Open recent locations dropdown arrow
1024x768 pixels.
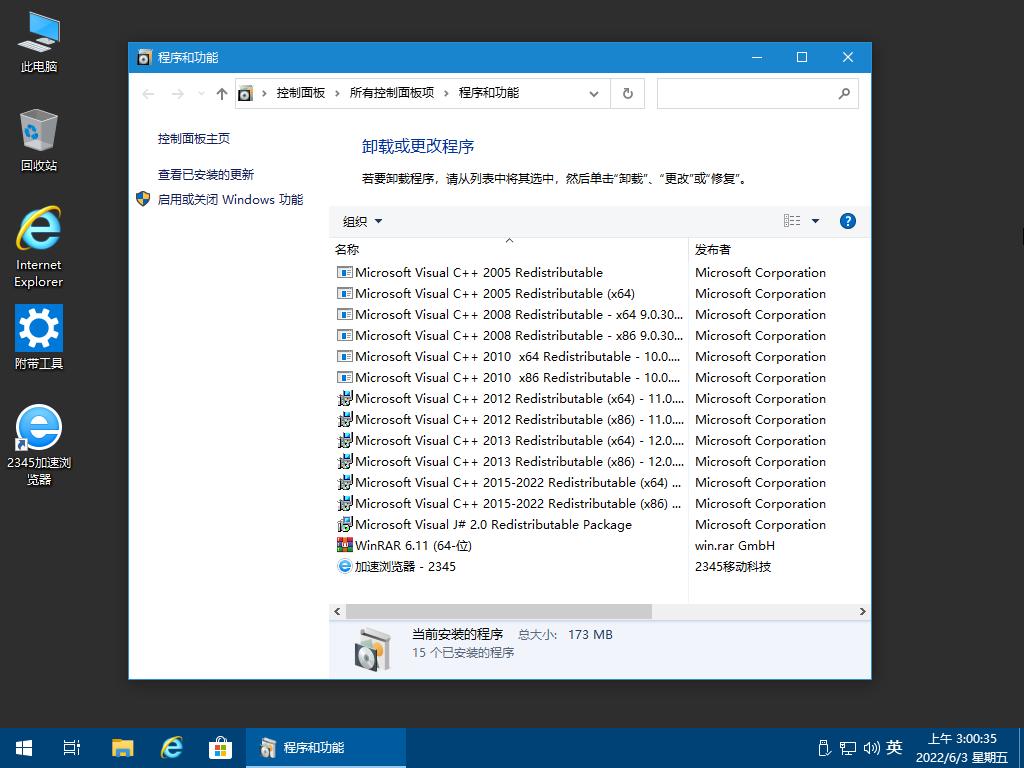tap(201, 94)
